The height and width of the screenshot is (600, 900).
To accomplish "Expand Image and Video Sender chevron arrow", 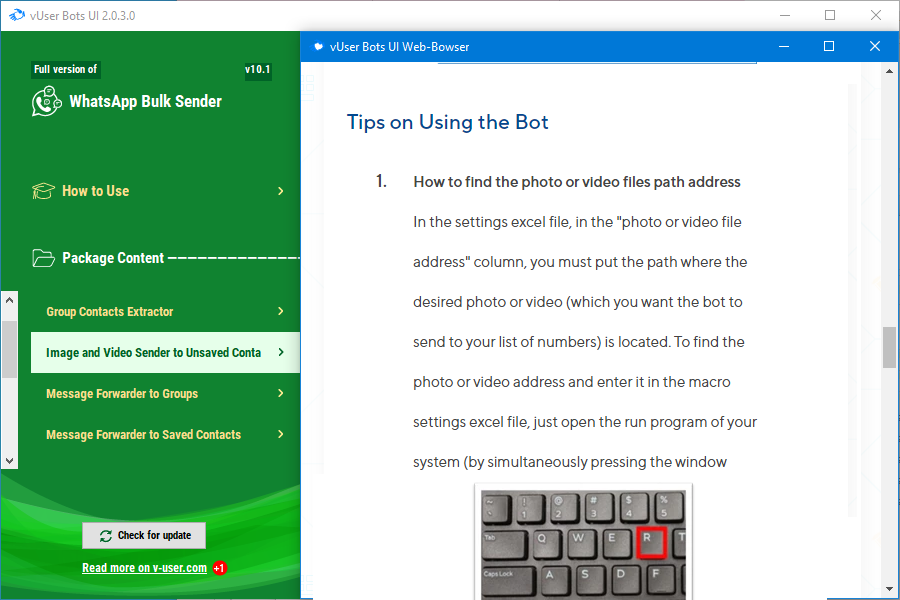I will pos(281,352).
